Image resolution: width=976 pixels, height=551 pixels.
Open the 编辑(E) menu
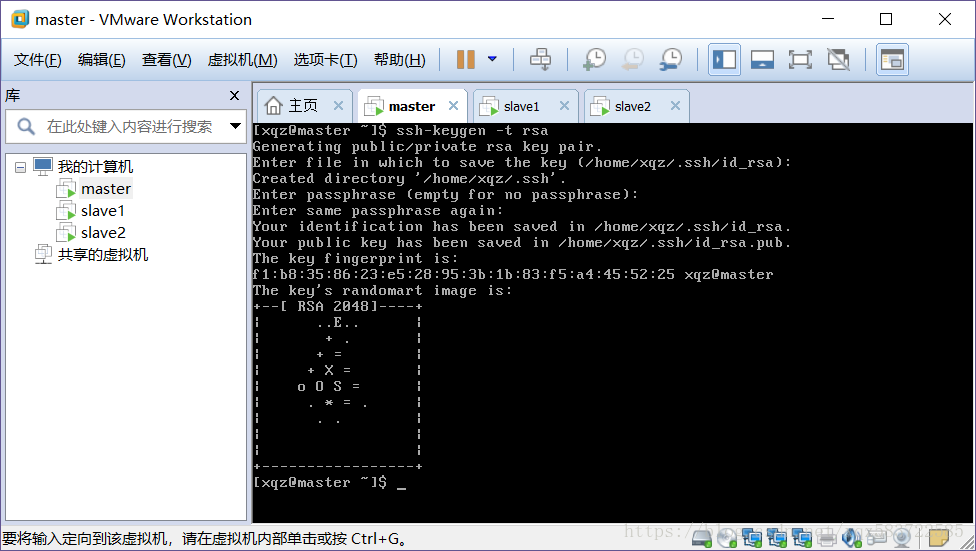click(101, 60)
